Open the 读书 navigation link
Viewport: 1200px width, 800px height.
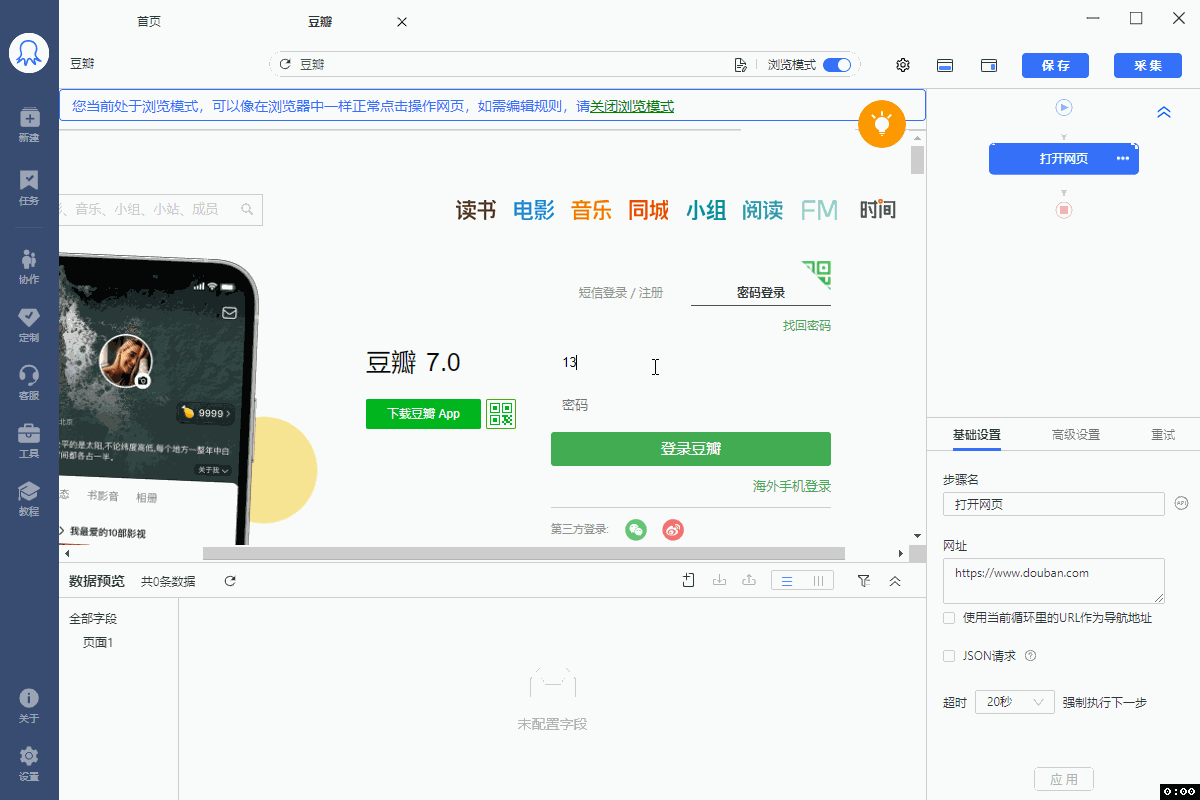pos(476,210)
